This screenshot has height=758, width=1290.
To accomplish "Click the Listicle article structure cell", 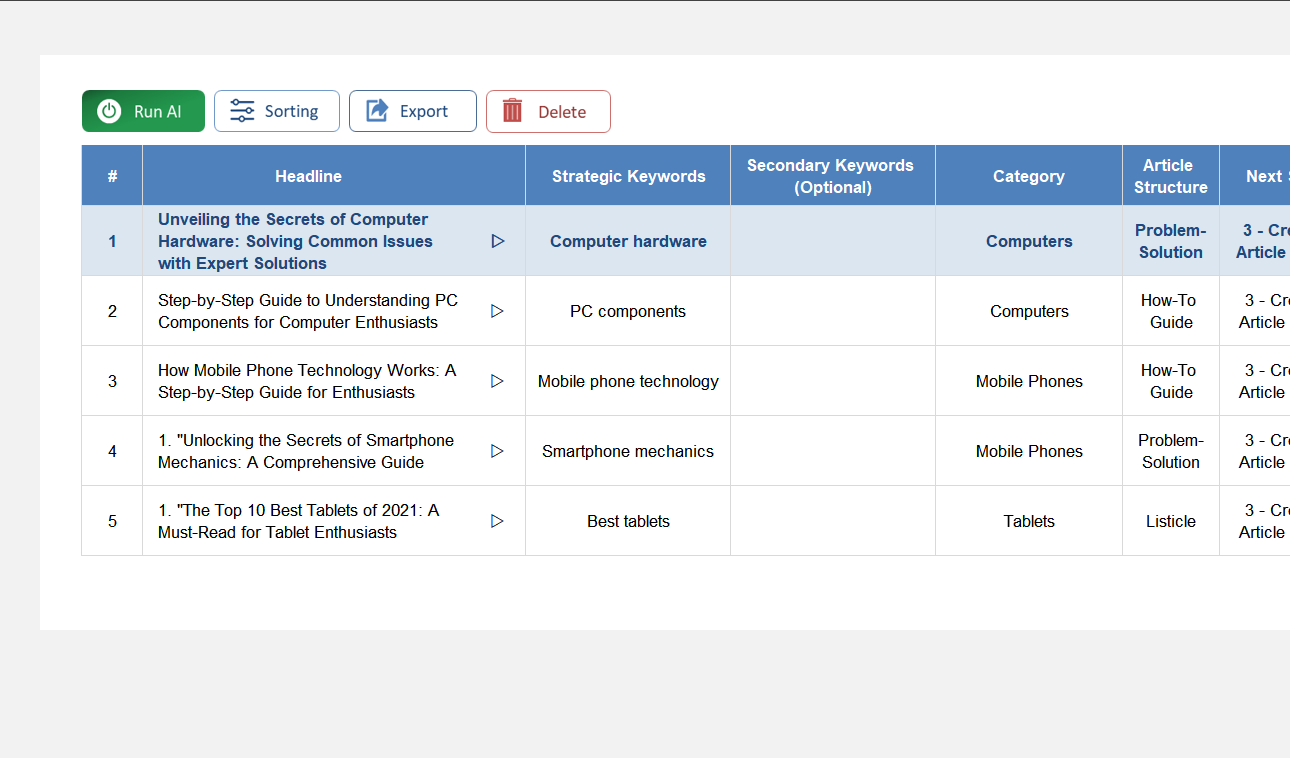I will (1170, 521).
